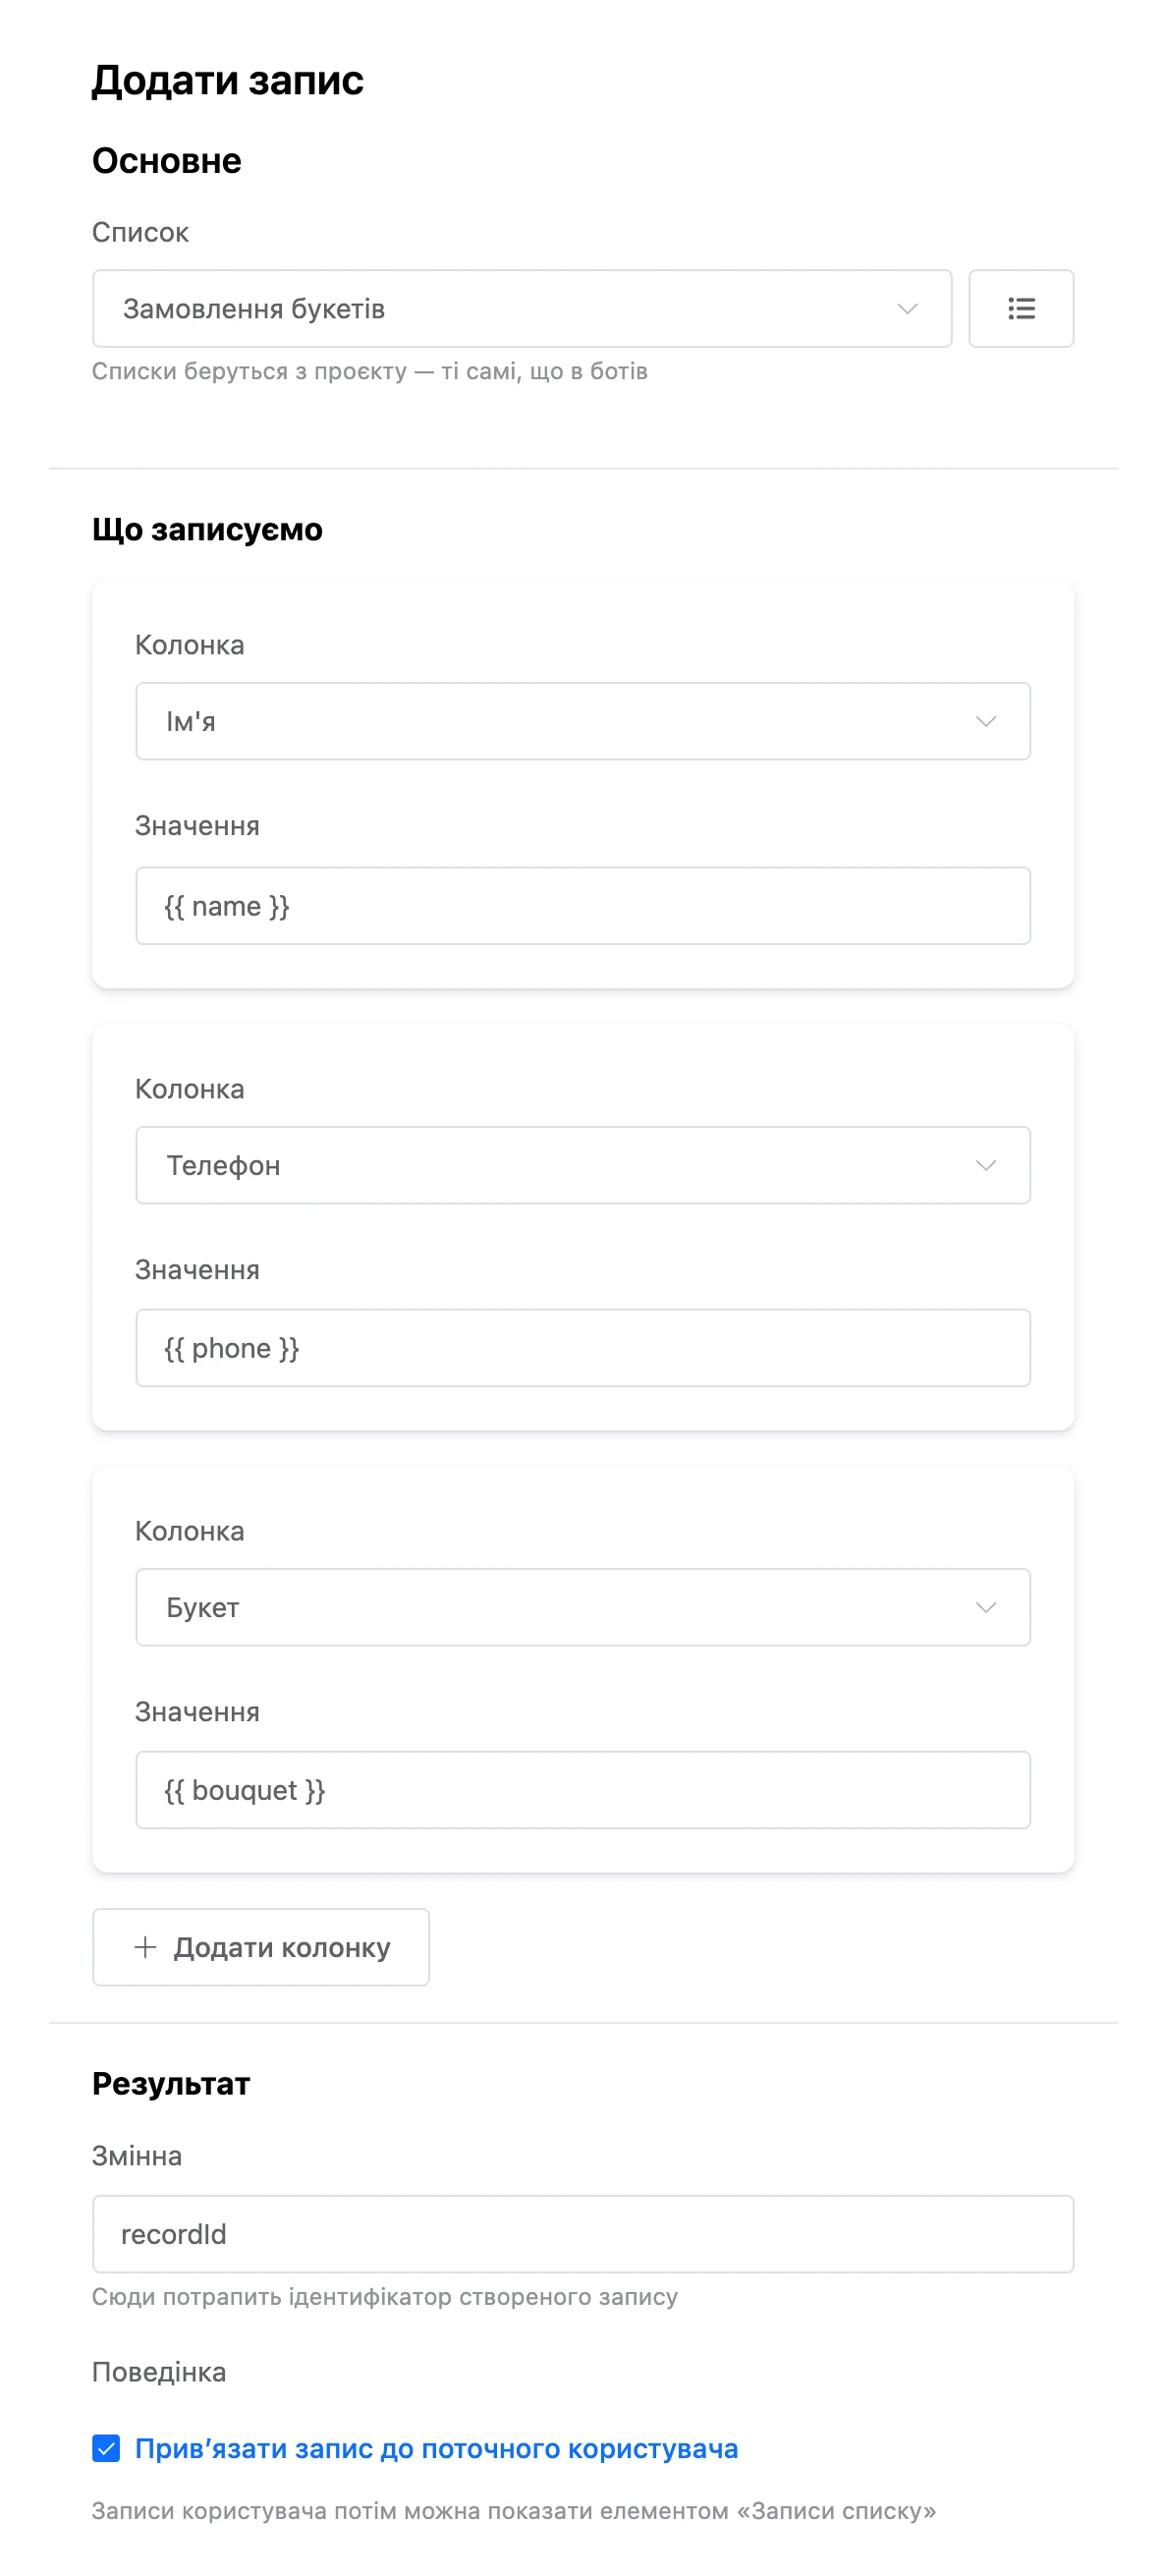Viewport: 1163px width, 2576px height.
Task: Focus the {{ phone }} value field
Action: click(x=583, y=1348)
